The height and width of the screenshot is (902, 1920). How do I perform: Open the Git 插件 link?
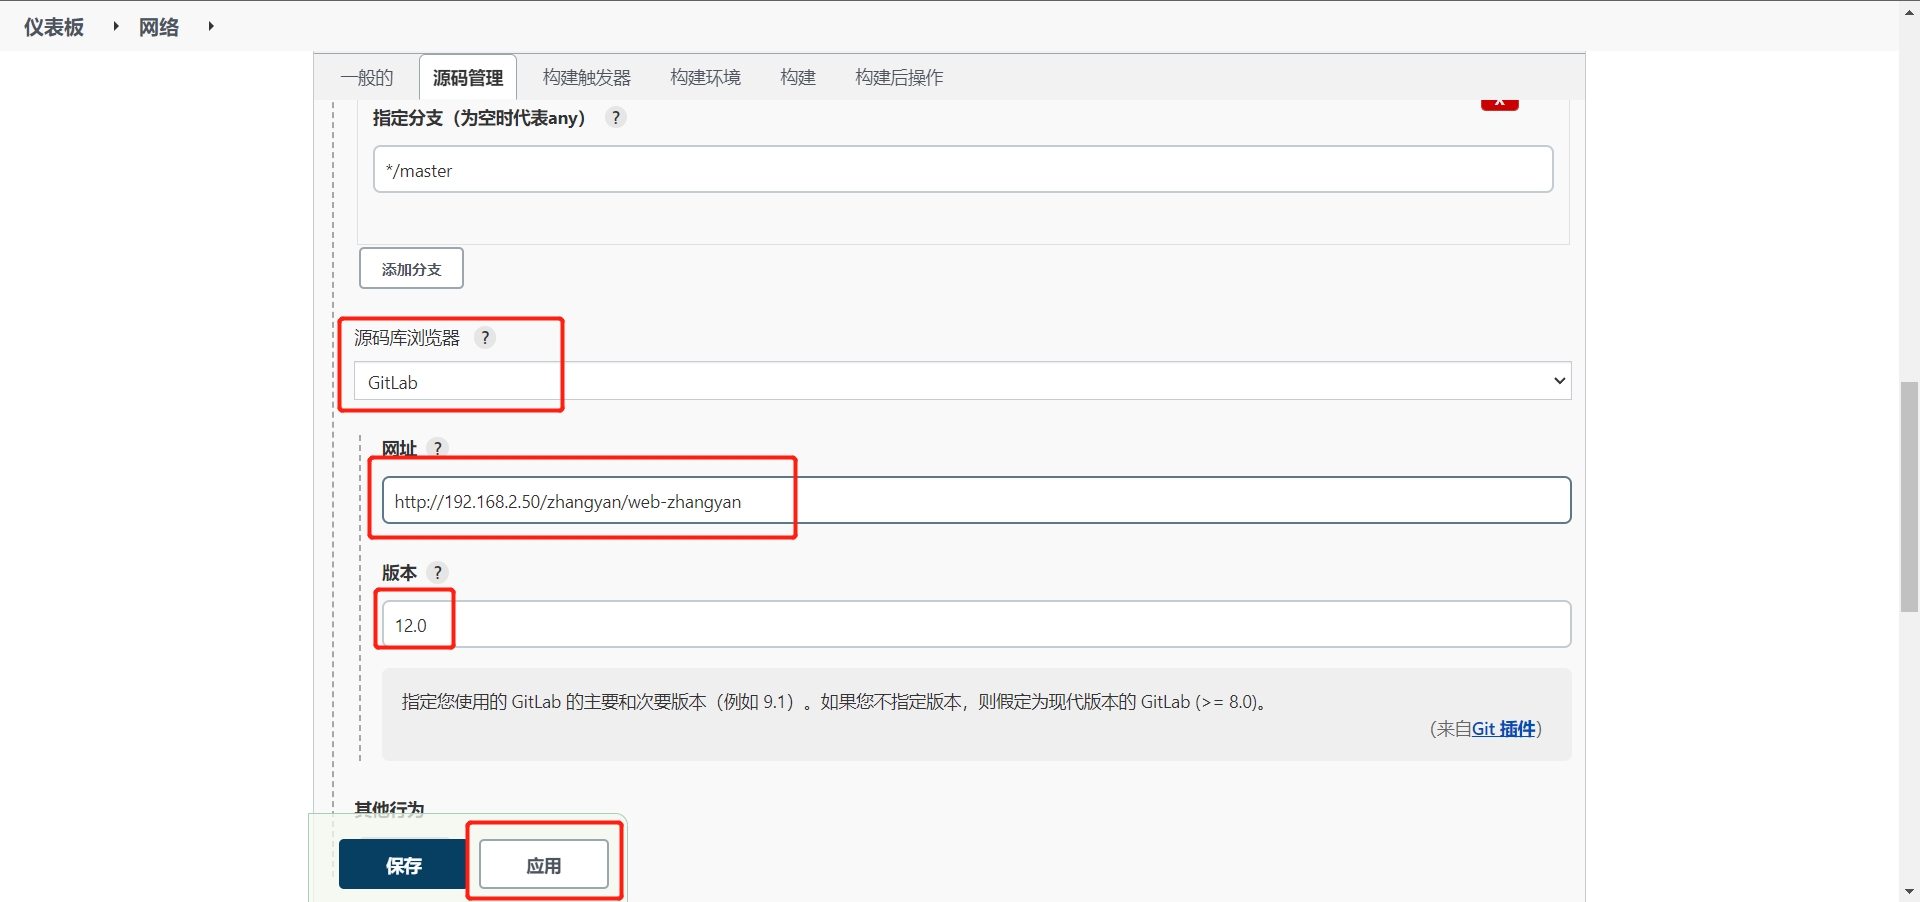1503,729
